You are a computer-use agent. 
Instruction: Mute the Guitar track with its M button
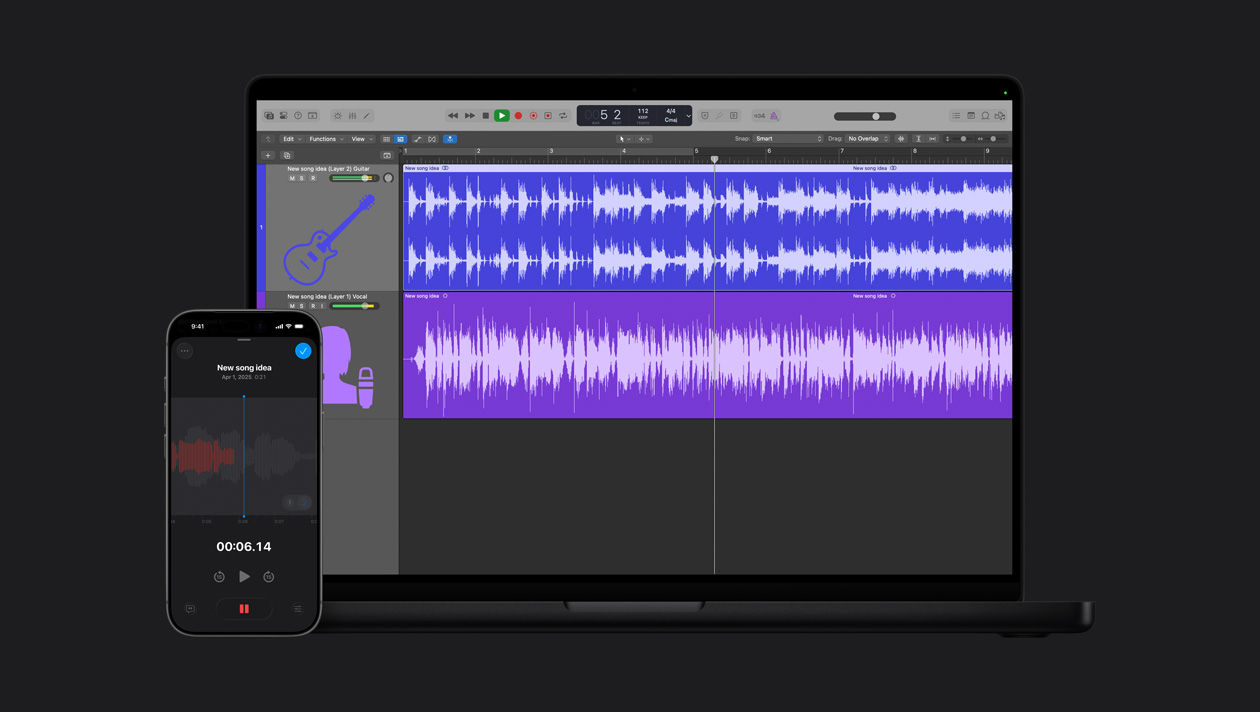(x=291, y=178)
